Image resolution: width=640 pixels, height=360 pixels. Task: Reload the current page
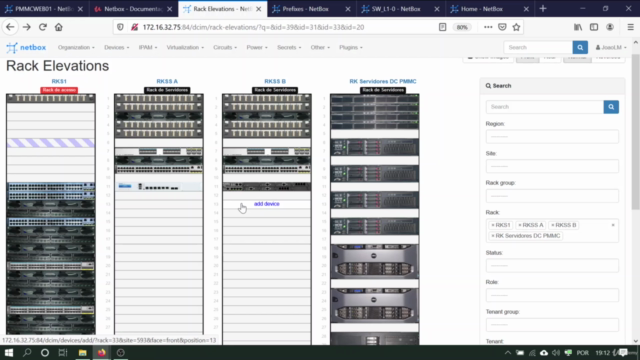(43, 27)
